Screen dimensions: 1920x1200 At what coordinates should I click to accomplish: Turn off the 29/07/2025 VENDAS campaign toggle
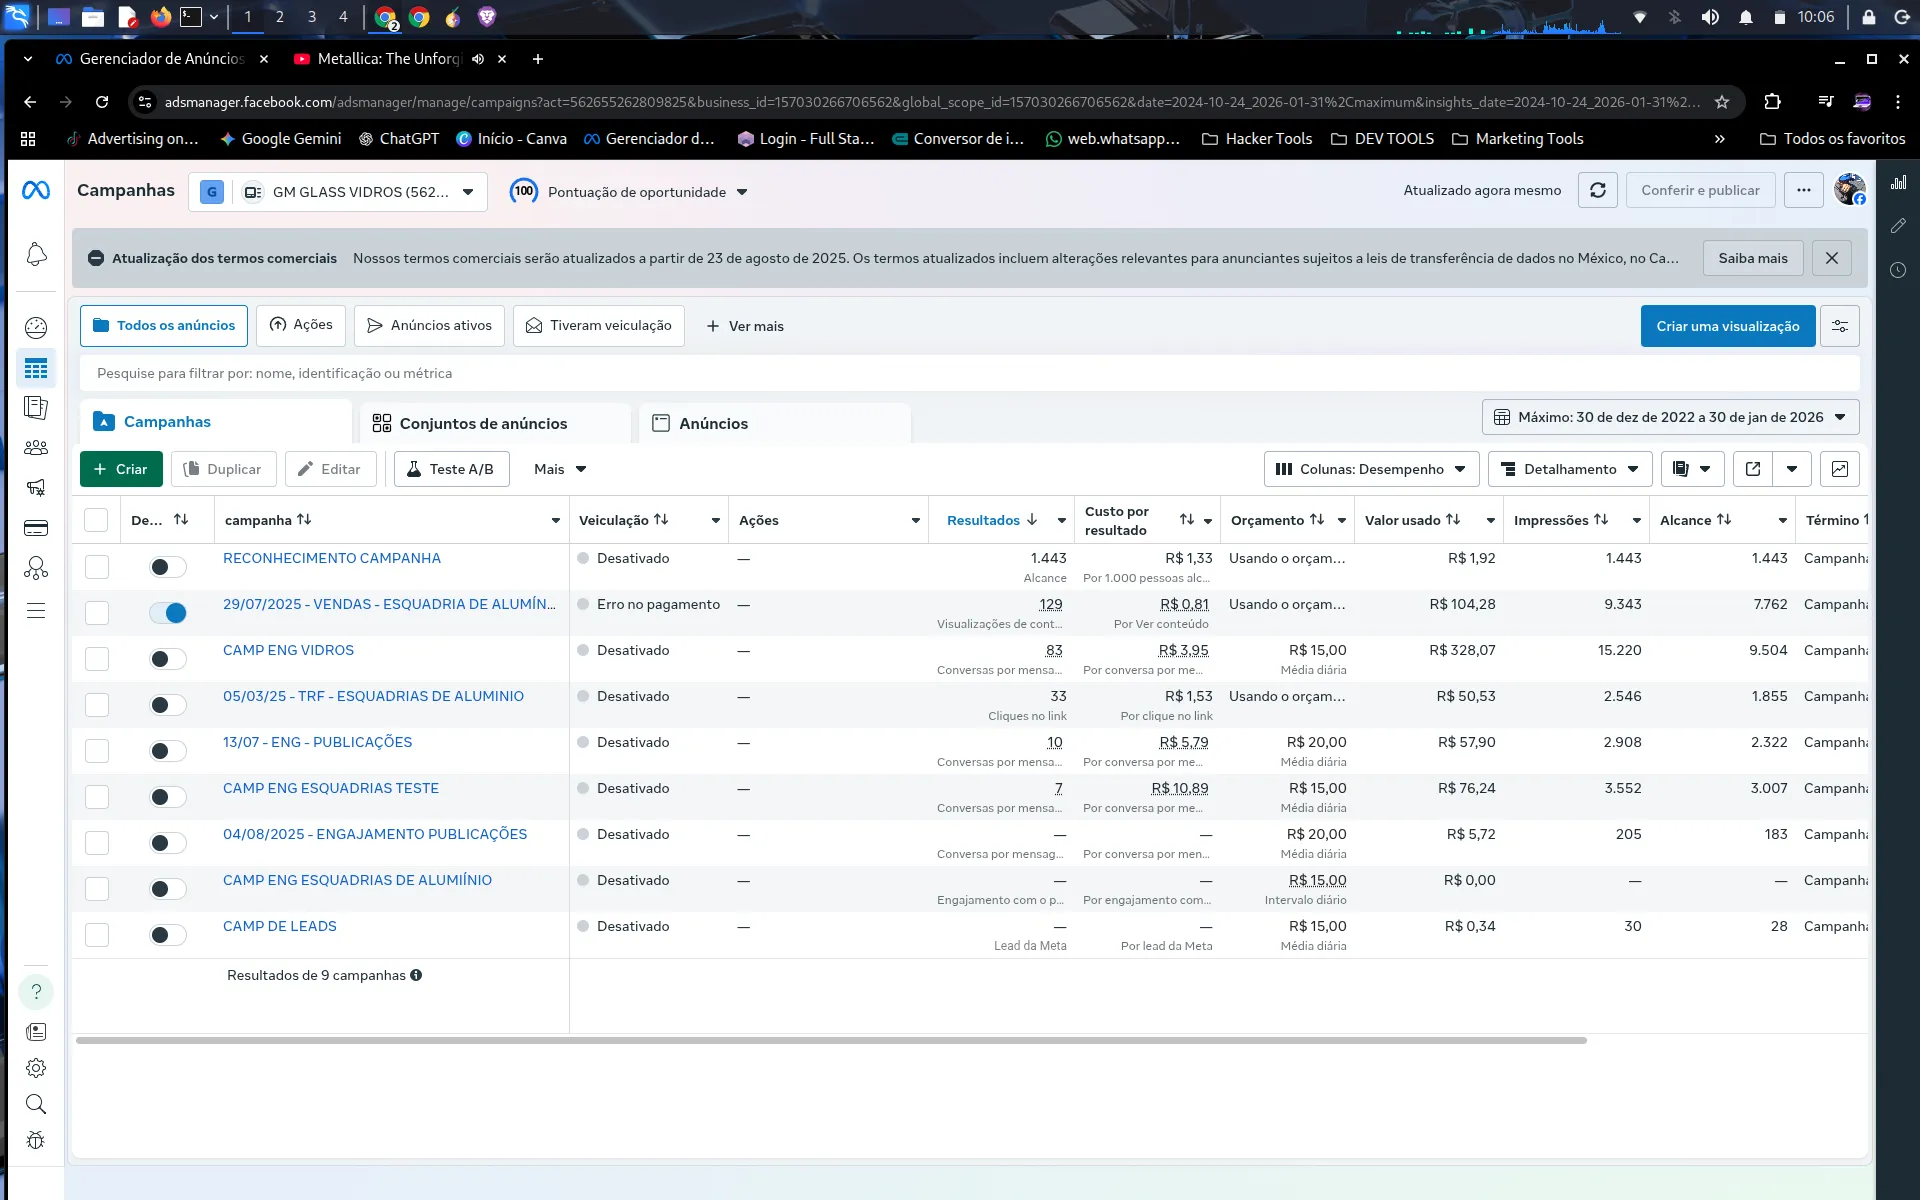(x=168, y=613)
